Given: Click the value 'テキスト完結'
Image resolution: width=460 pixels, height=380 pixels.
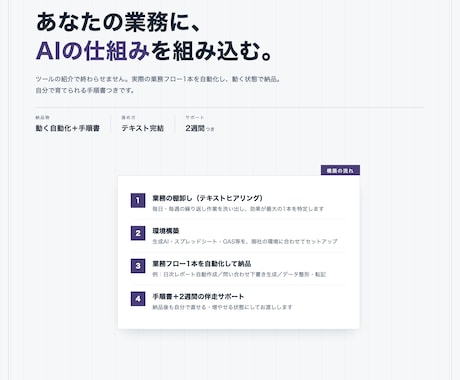Looking at the screenshot, I should click(143, 128).
